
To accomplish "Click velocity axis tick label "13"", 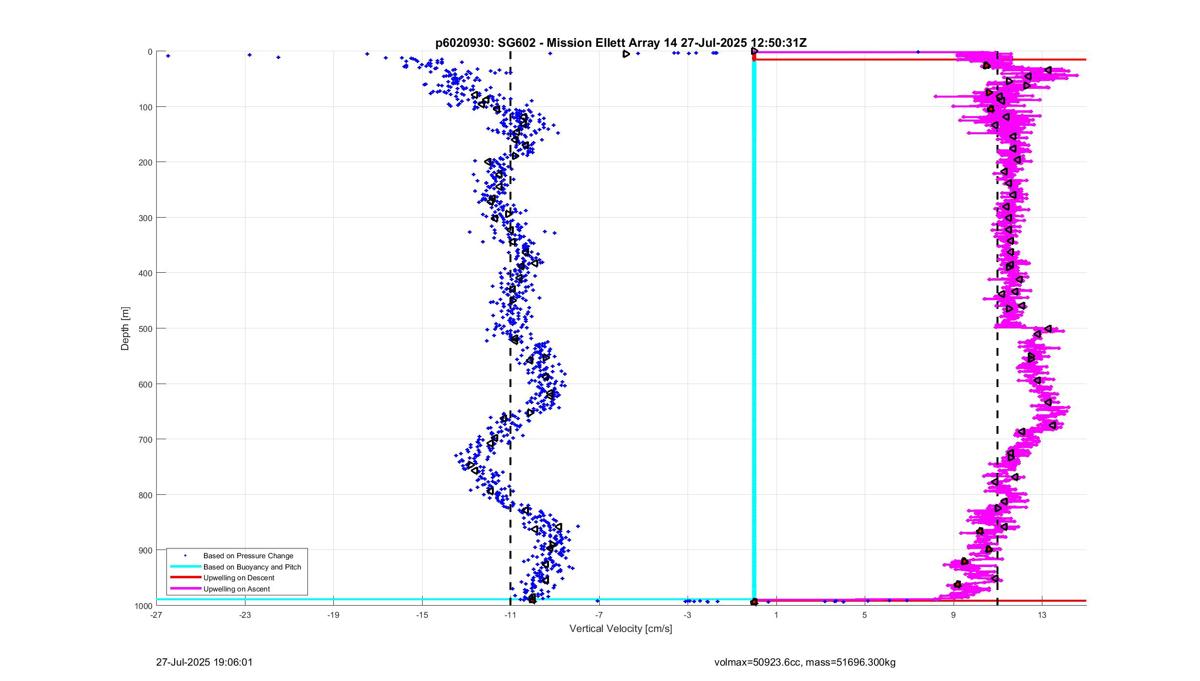I will 1042,616.
